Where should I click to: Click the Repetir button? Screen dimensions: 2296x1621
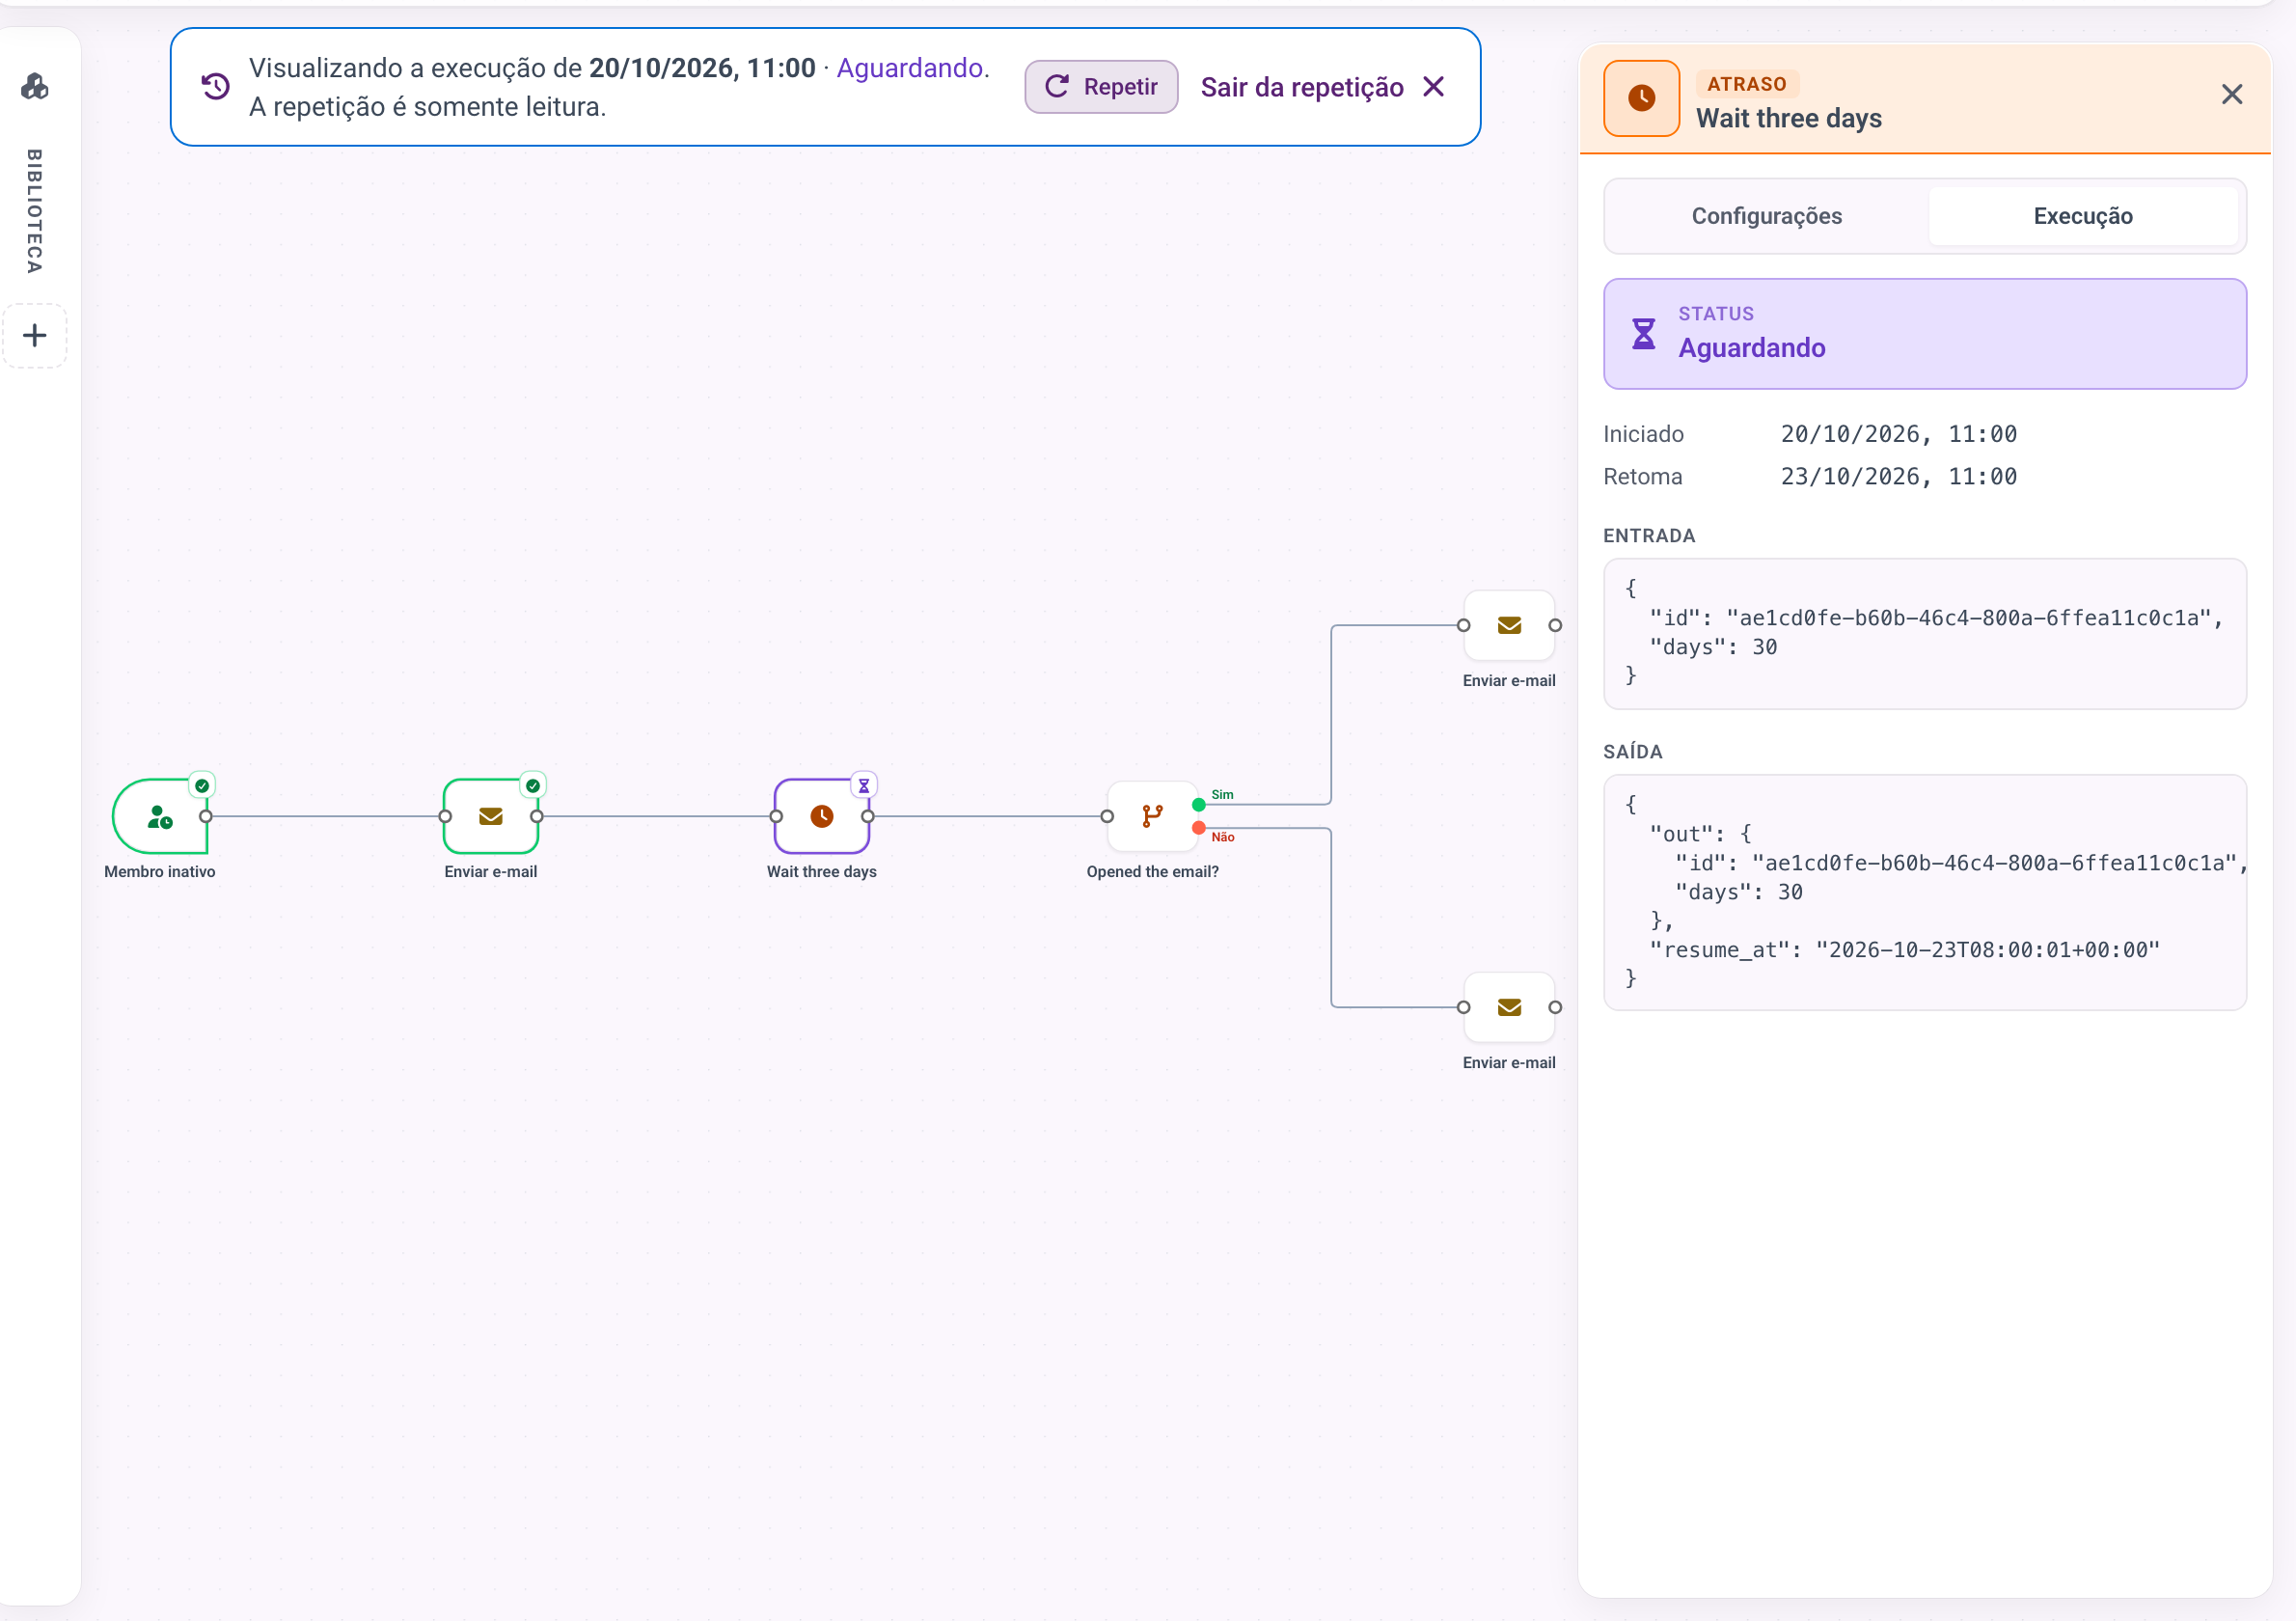pos(1101,87)
